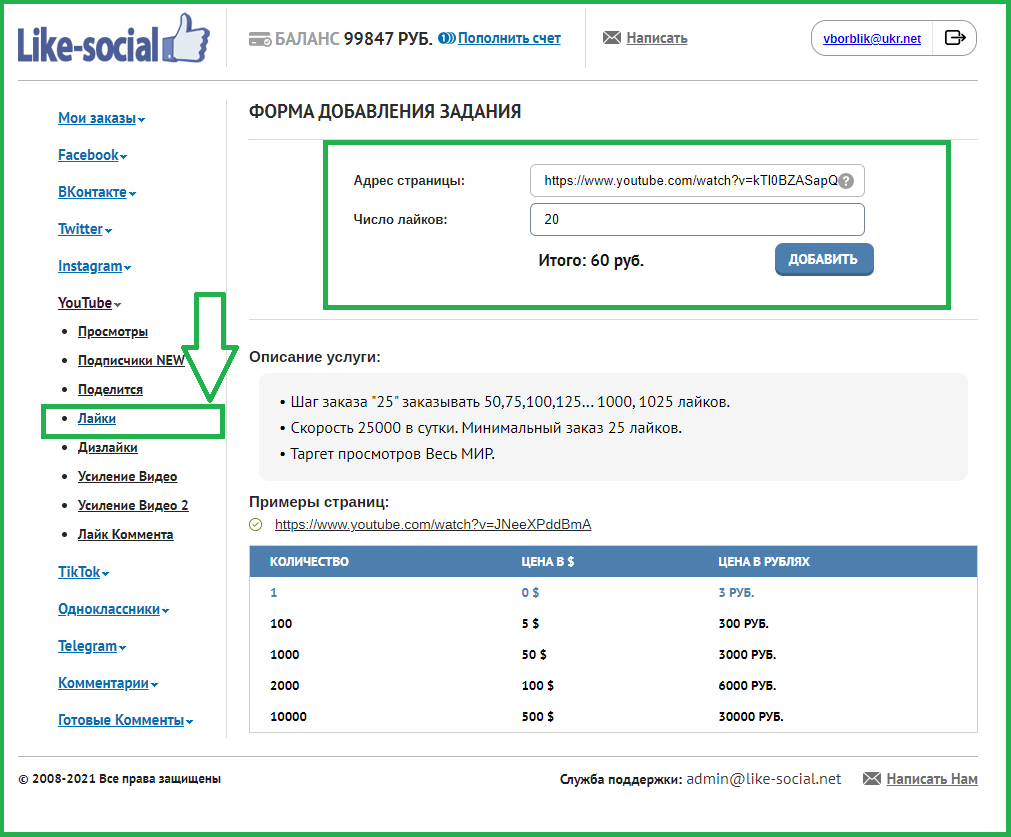Open the example YouTube link JNeeXPddBmA

pyautogui.click(x=433, y=525)
